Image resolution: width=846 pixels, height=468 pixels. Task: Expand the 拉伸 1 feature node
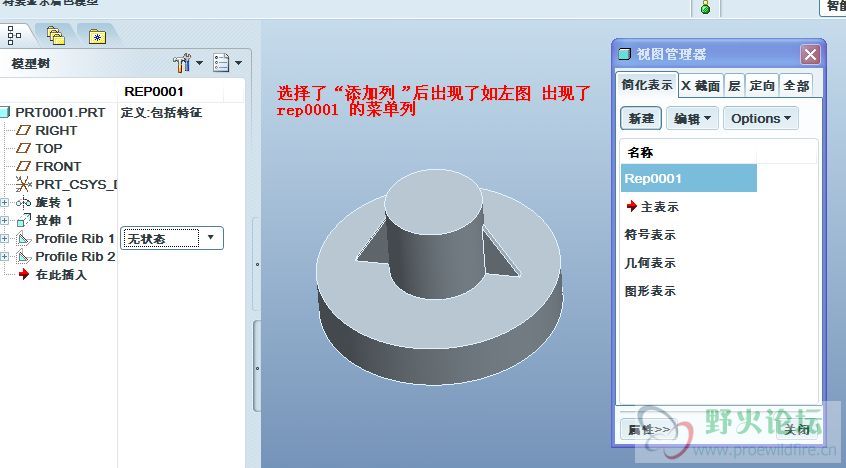tap(4, 220)
